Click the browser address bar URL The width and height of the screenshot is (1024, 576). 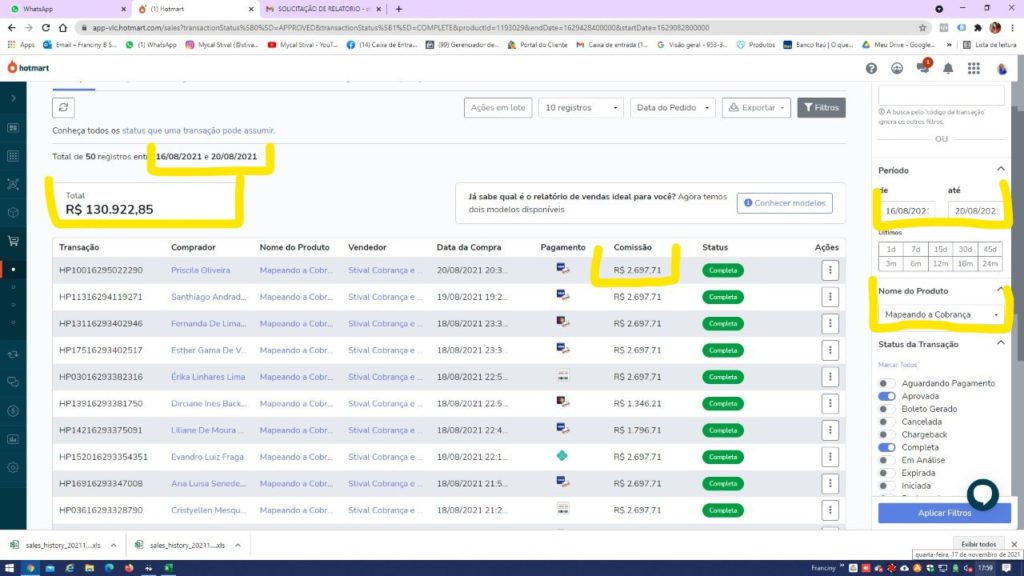400,28
